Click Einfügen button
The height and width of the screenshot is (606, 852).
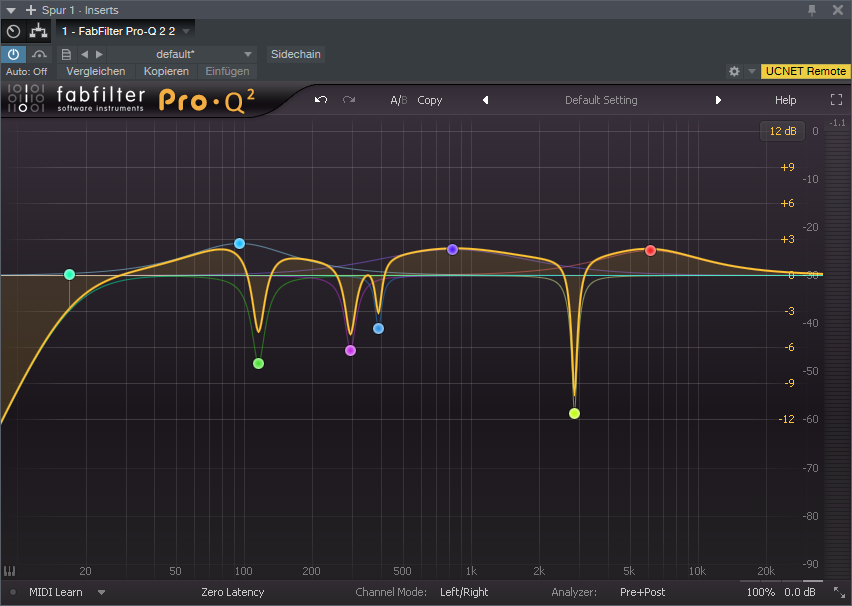pos(227,71)
